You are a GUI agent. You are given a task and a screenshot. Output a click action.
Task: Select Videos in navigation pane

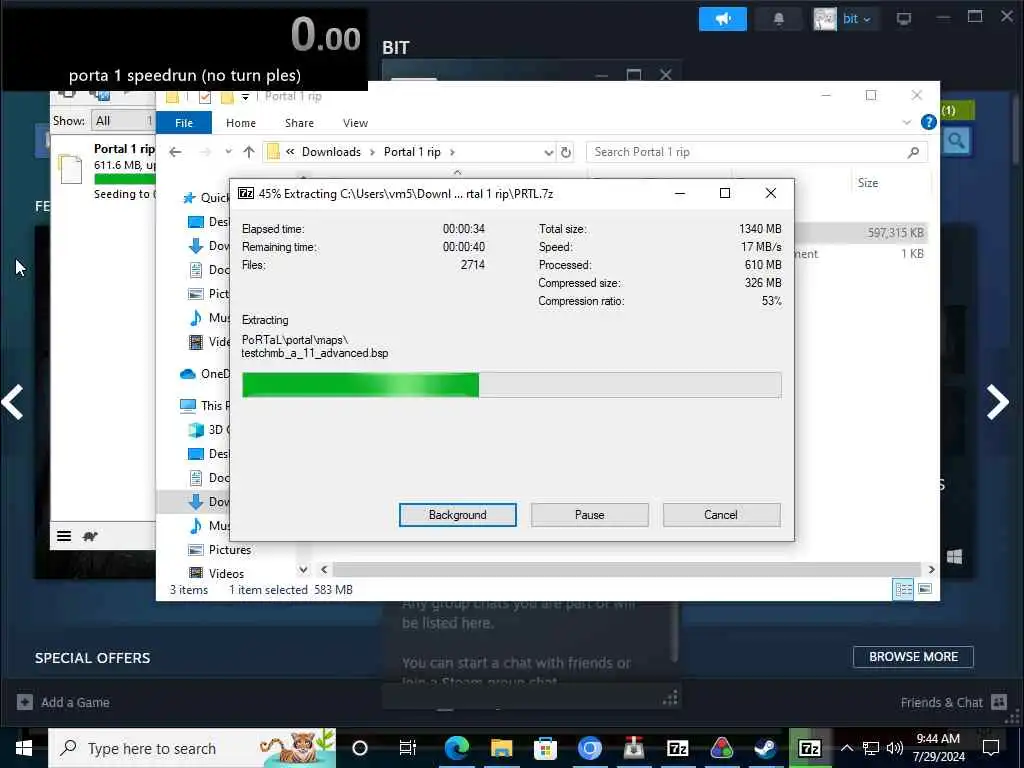click(216, 573)
